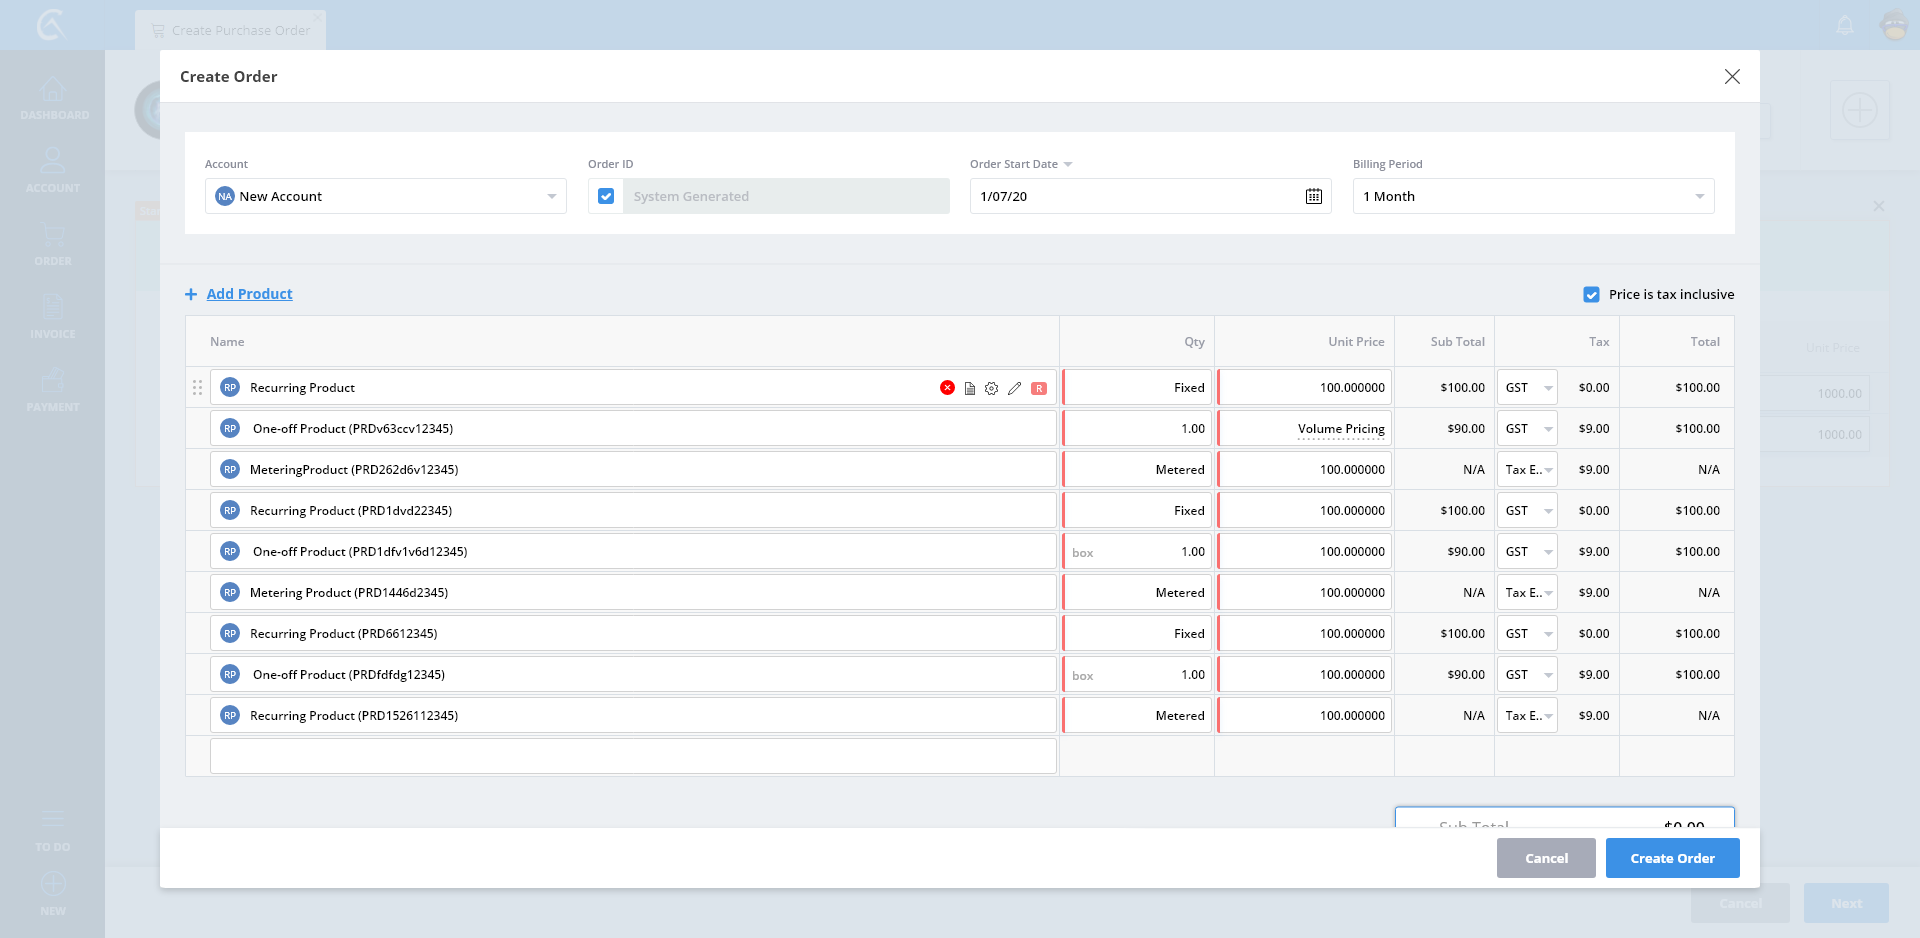Open the Order Start Date calendar picker
1920x938 pixels.
1313,196
